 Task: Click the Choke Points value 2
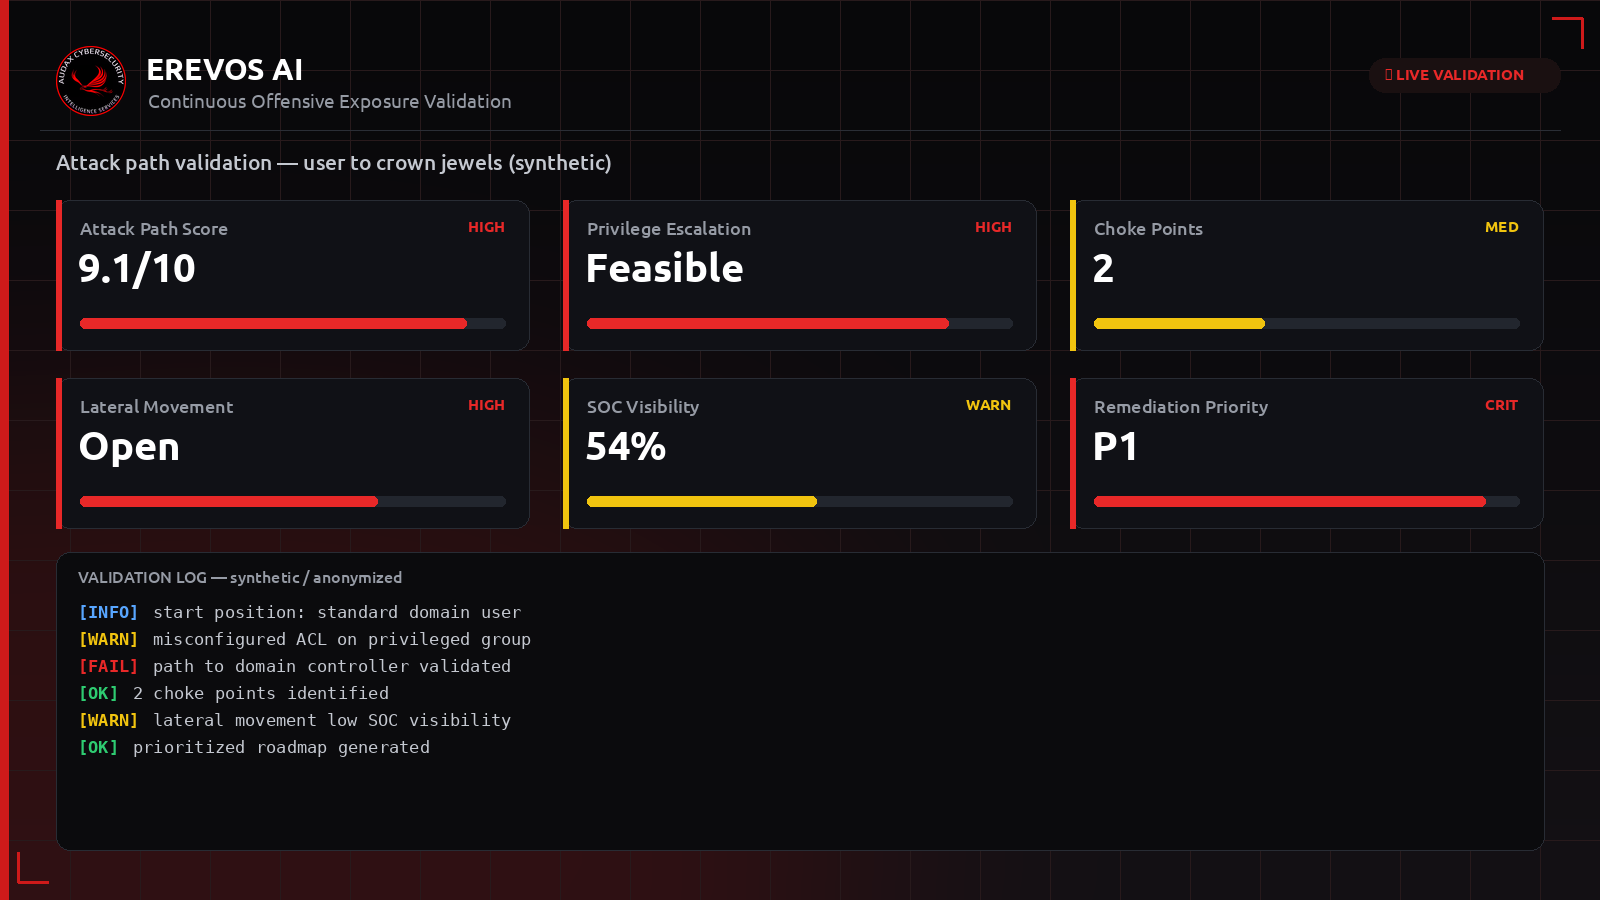pos(1103,269)
